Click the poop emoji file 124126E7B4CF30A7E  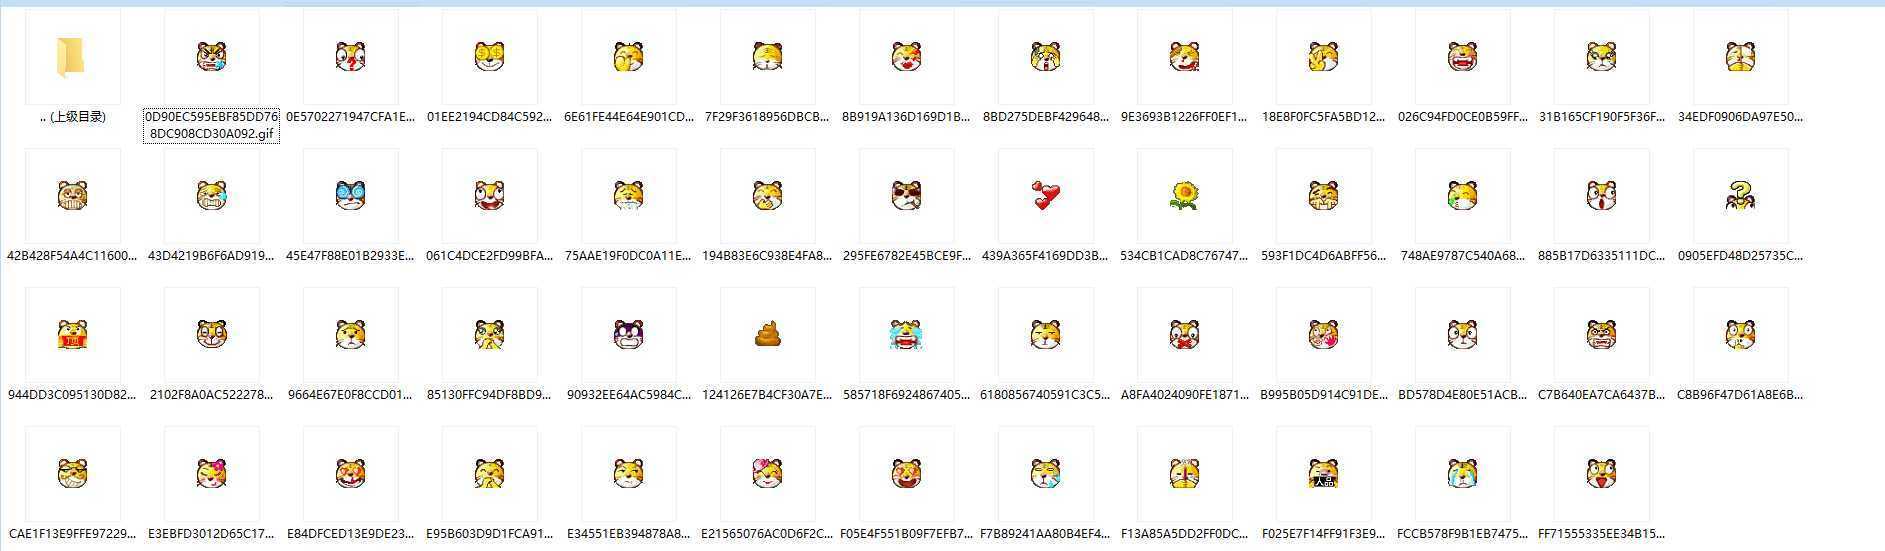767,335
